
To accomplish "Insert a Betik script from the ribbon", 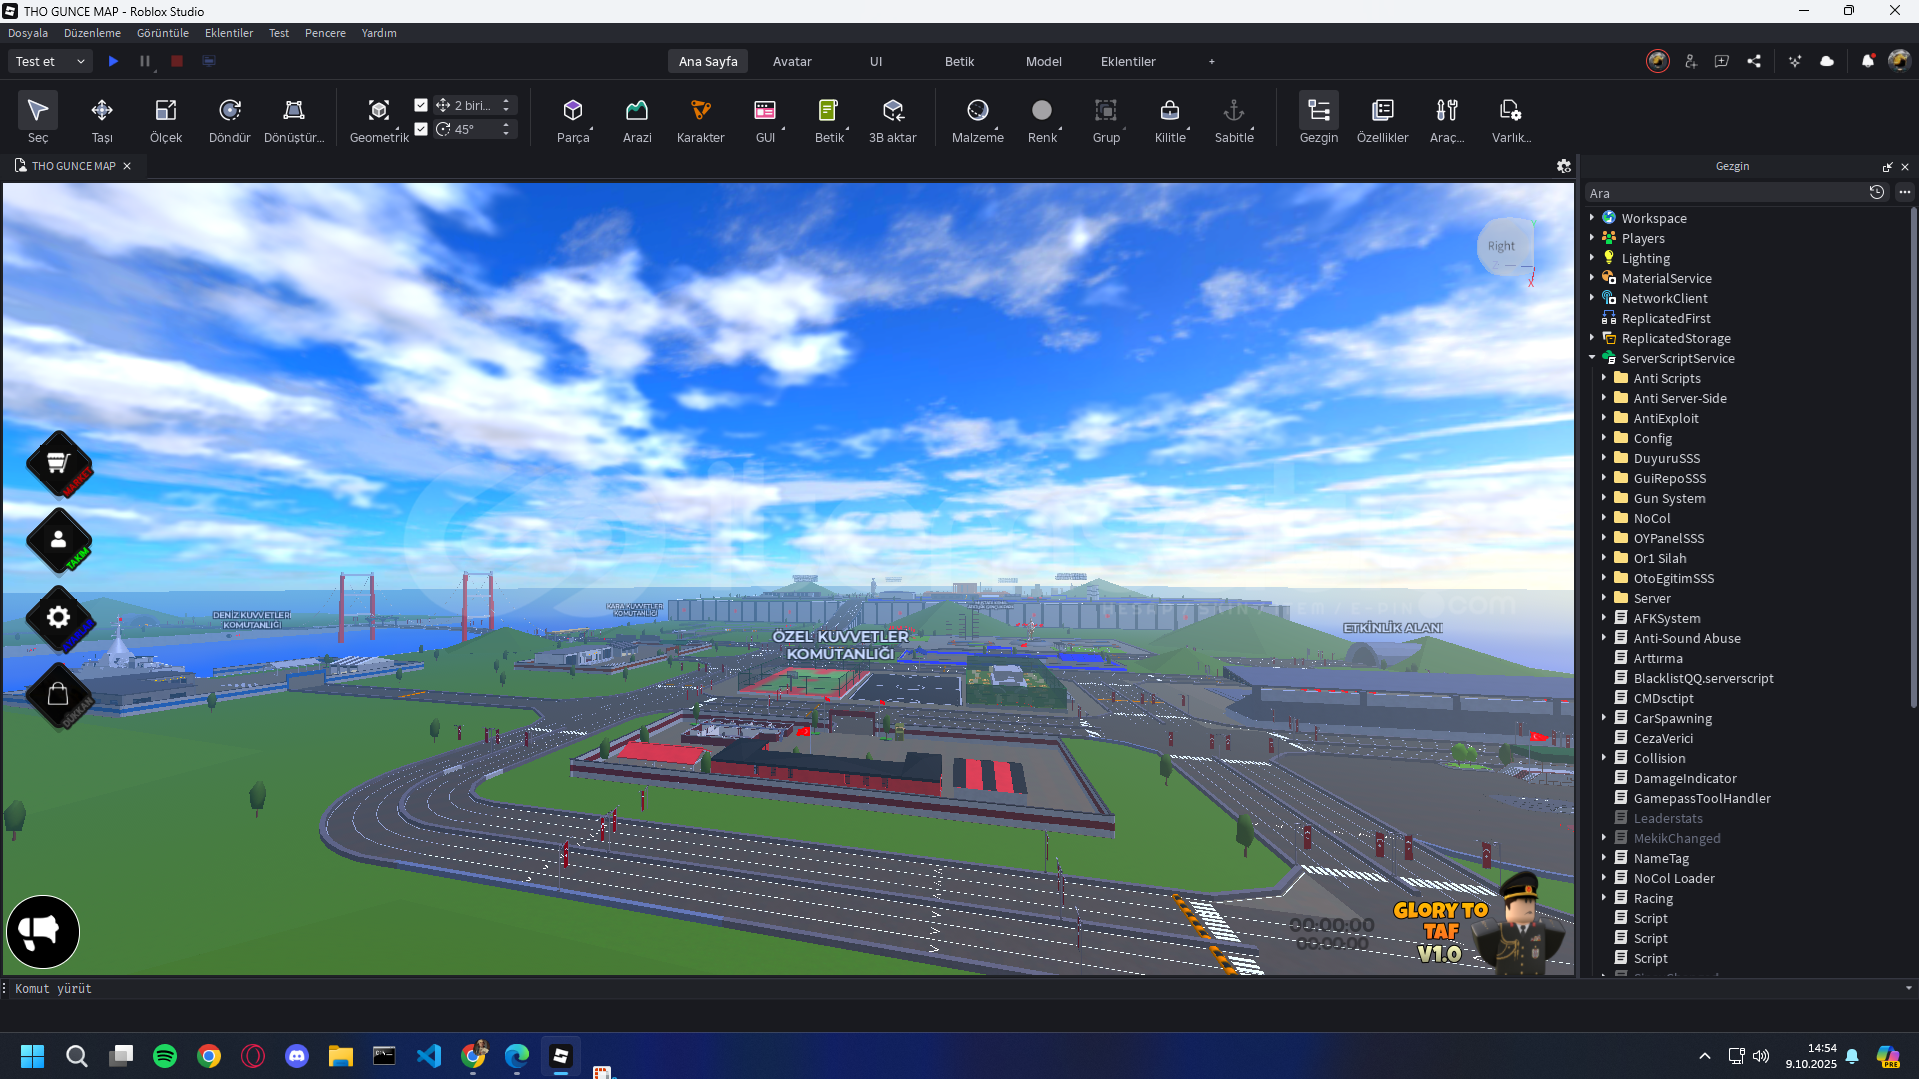I will (829, 119).
